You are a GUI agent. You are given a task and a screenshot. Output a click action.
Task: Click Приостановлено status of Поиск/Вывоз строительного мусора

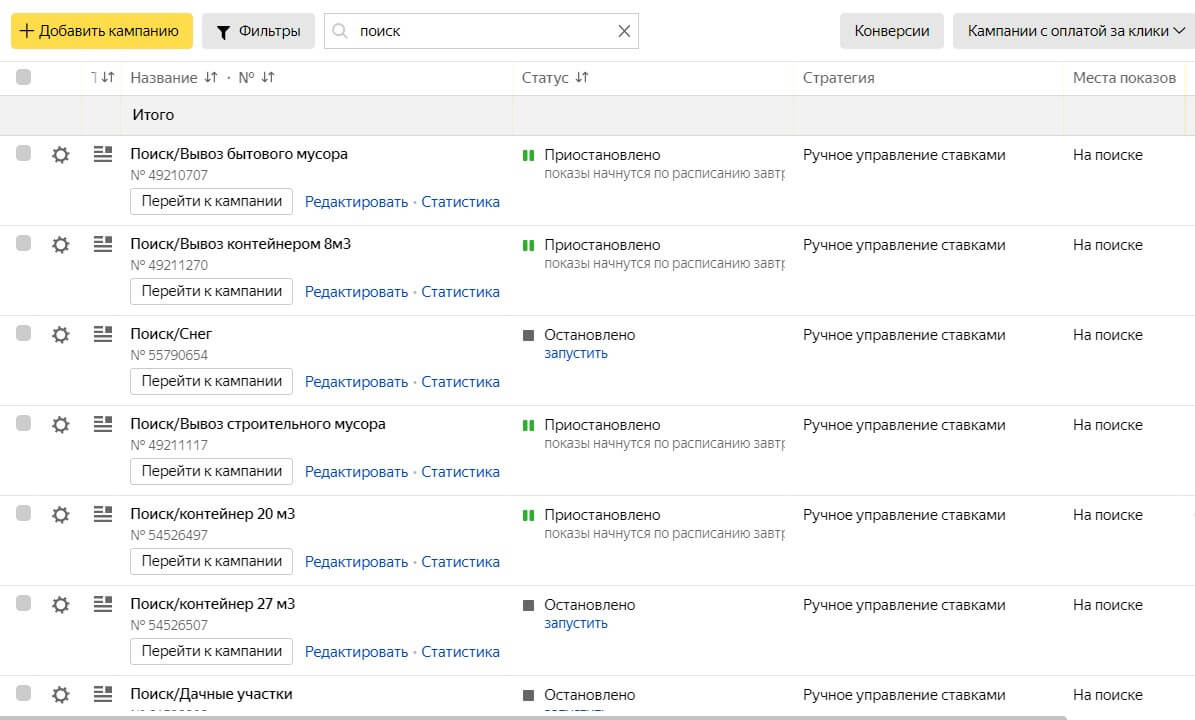click(602, 425)
